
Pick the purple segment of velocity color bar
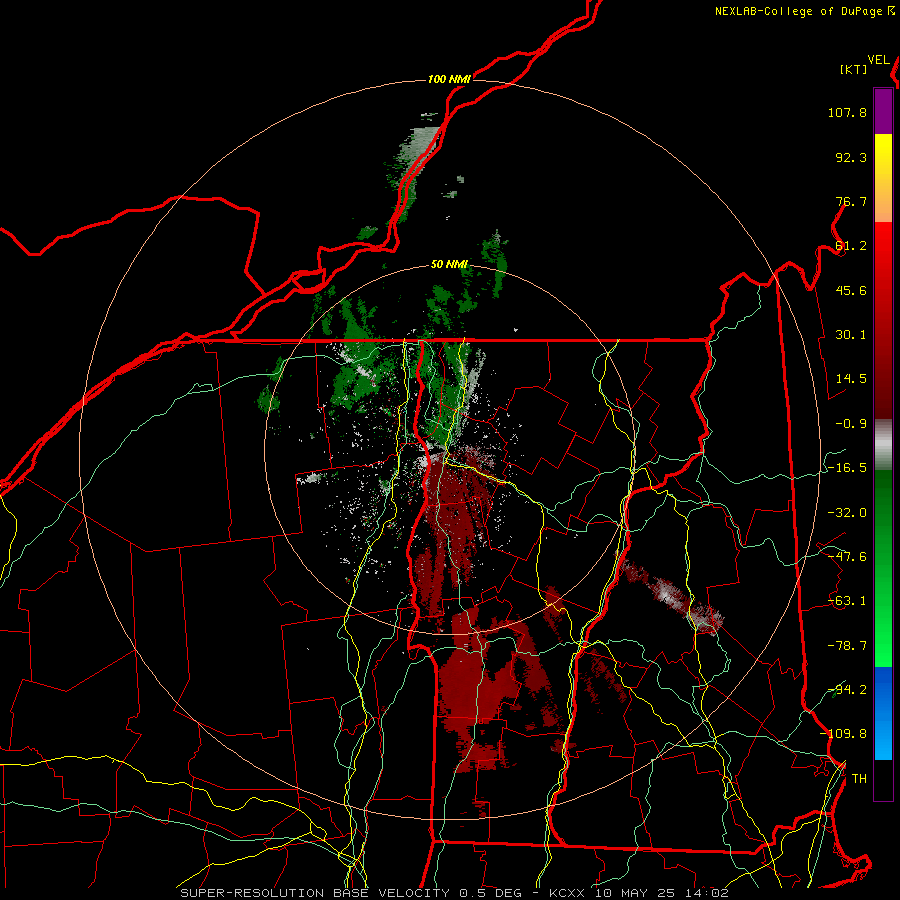tap(883, 112)
